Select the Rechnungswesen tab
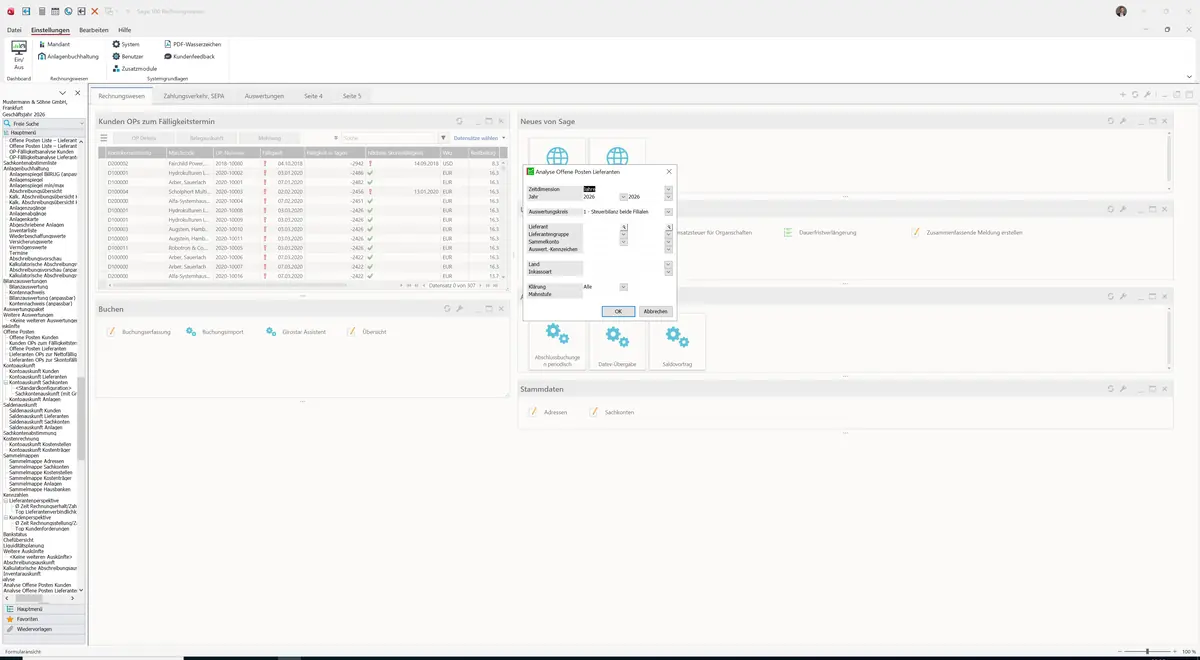This screenshot has width=1200, height=660. click(x=121, y=96)
